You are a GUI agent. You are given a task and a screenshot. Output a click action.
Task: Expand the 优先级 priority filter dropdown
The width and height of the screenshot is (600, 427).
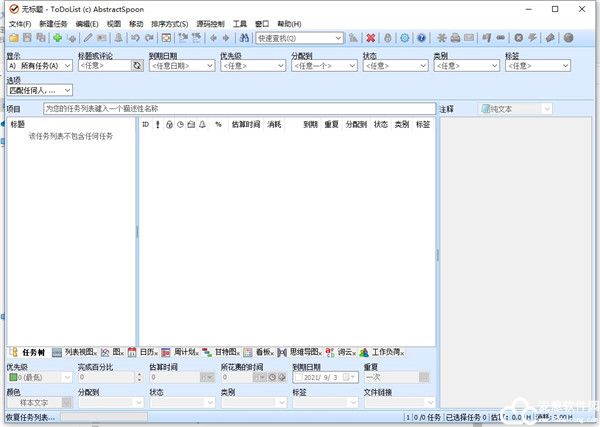pyautogui.click(x=250, y=66)
